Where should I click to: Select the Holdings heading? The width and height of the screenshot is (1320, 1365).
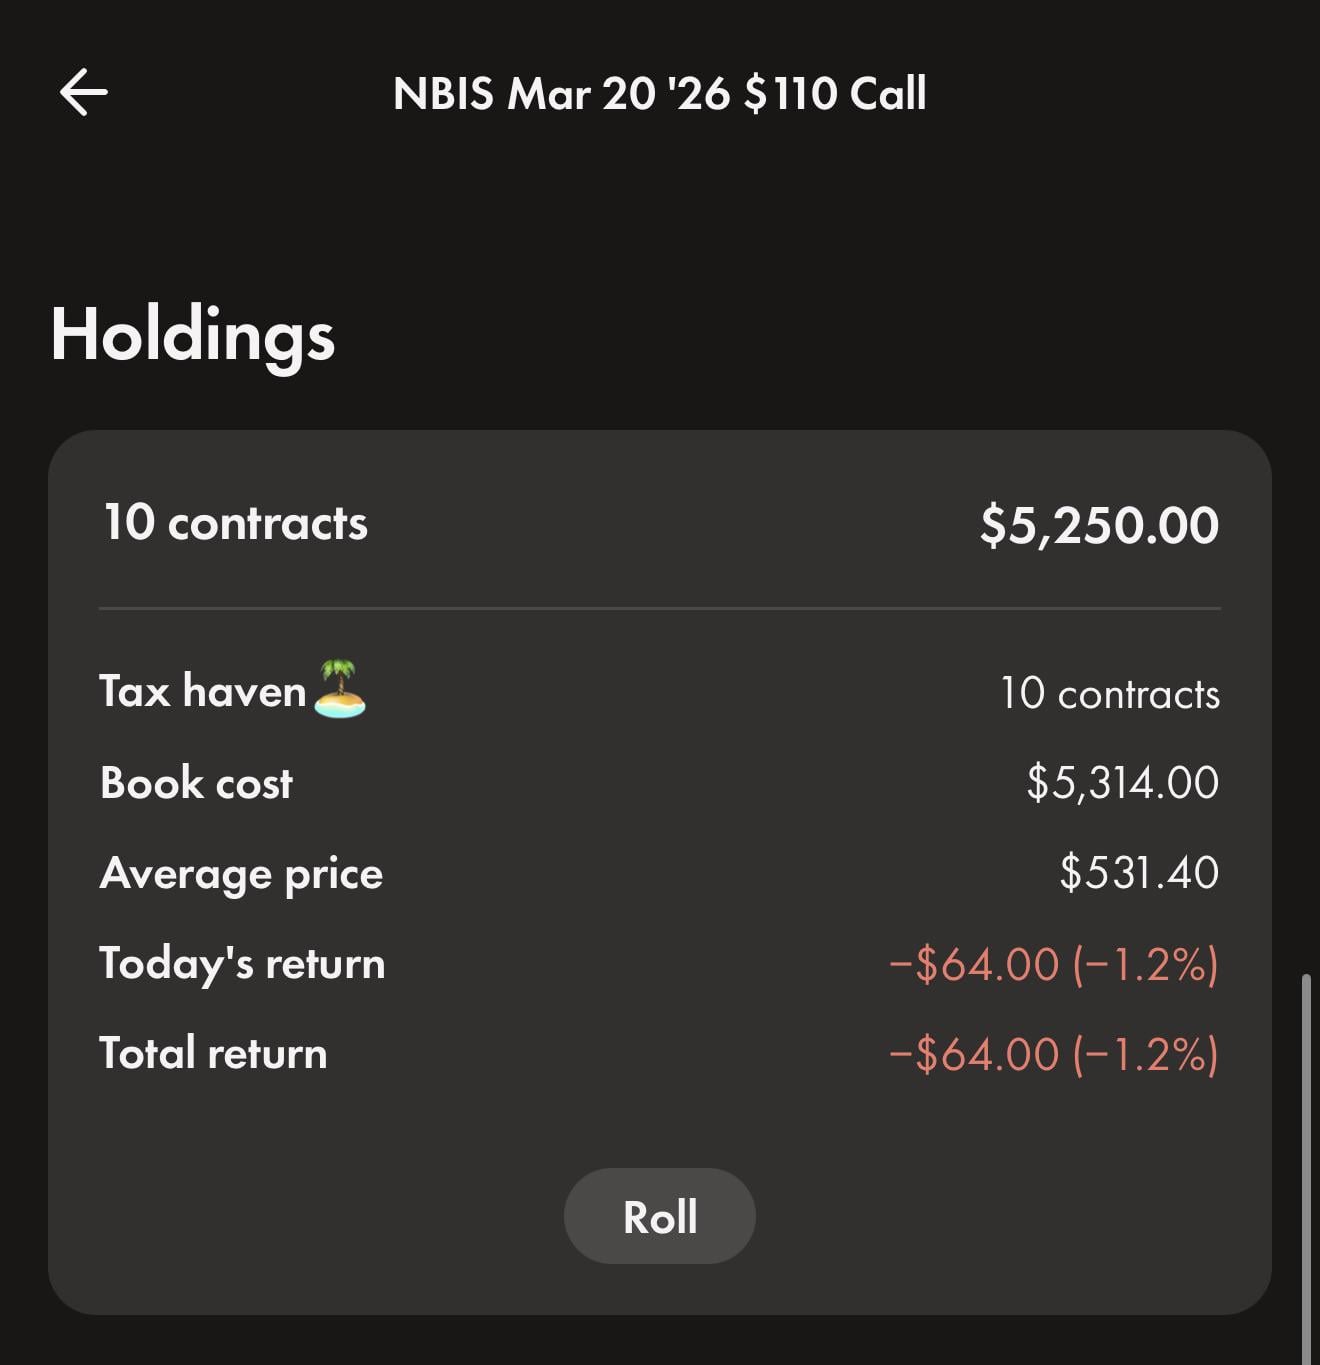(192, 334)
